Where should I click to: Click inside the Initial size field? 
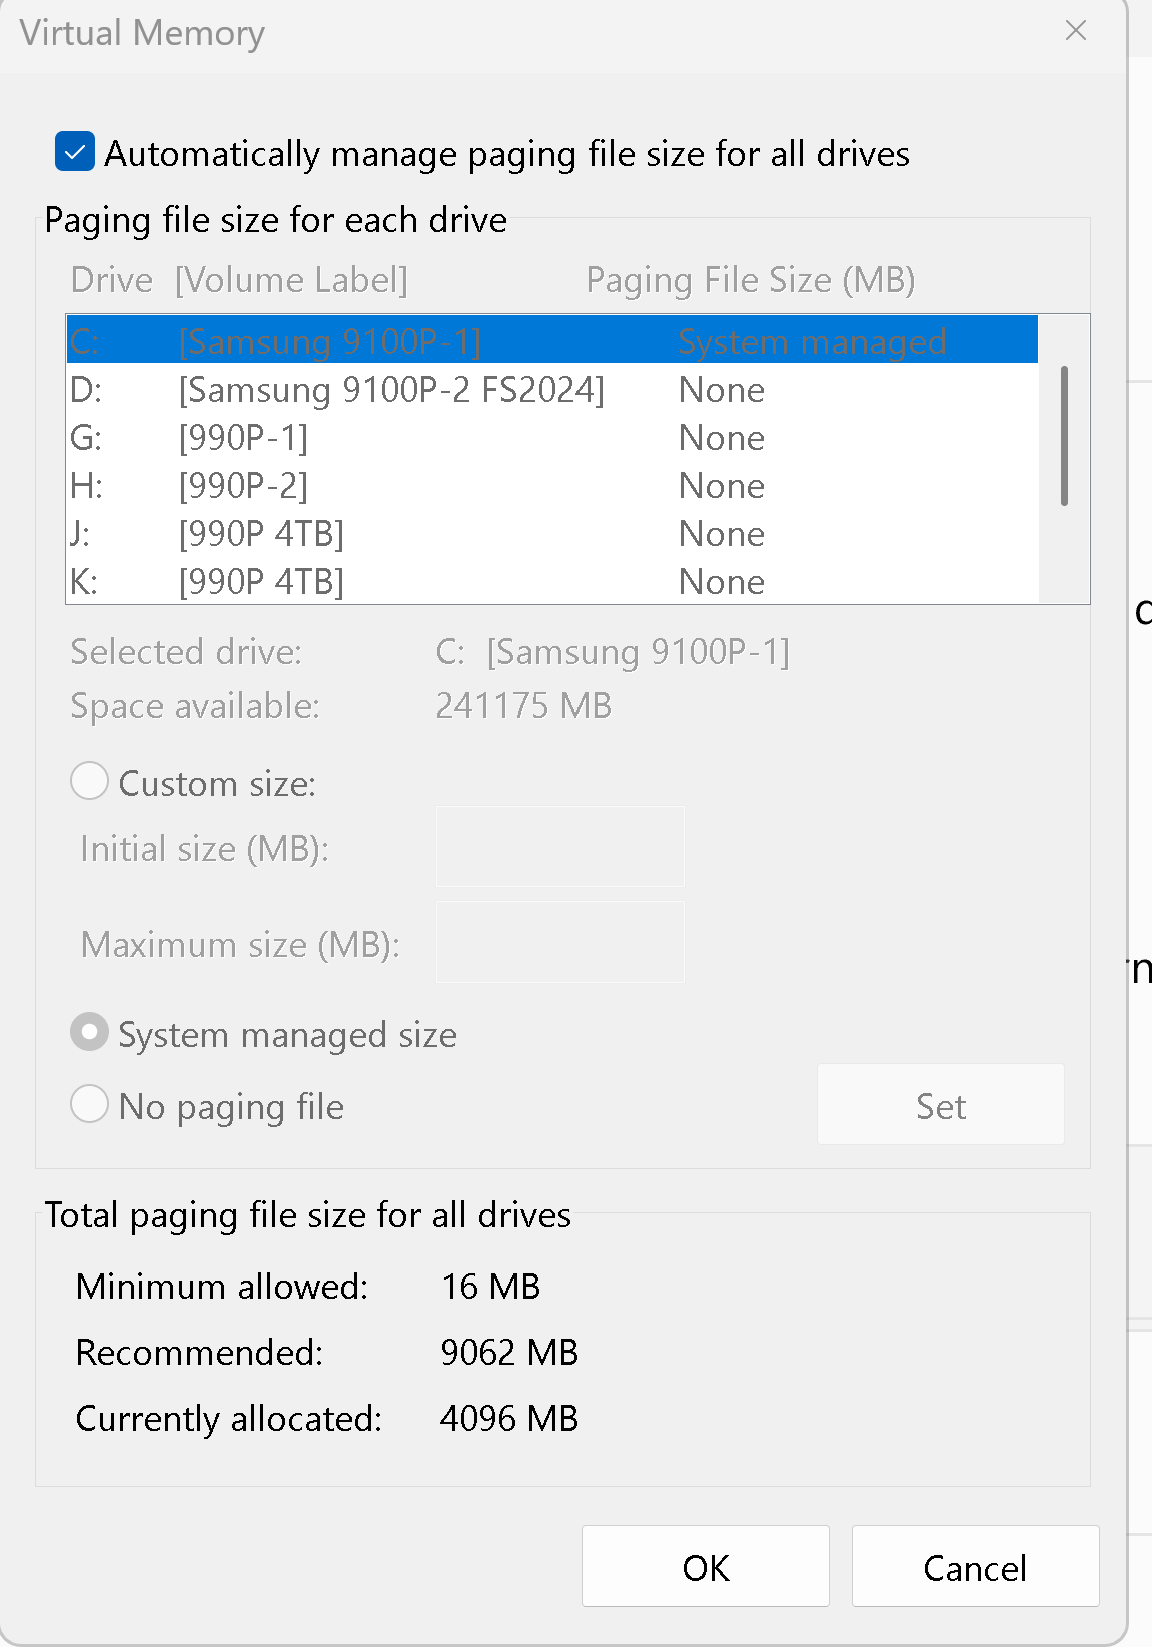click(558, 846)
